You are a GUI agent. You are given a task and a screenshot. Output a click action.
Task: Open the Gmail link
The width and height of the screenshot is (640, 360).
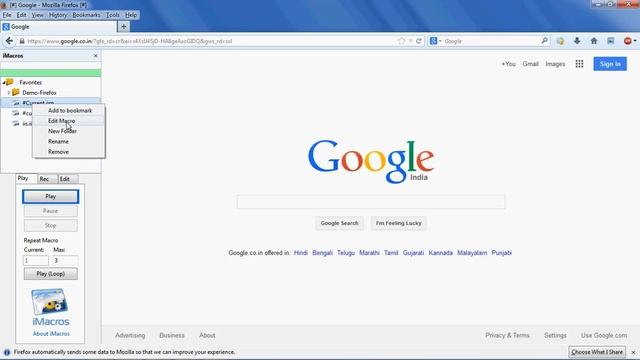(x=531, y=64)
